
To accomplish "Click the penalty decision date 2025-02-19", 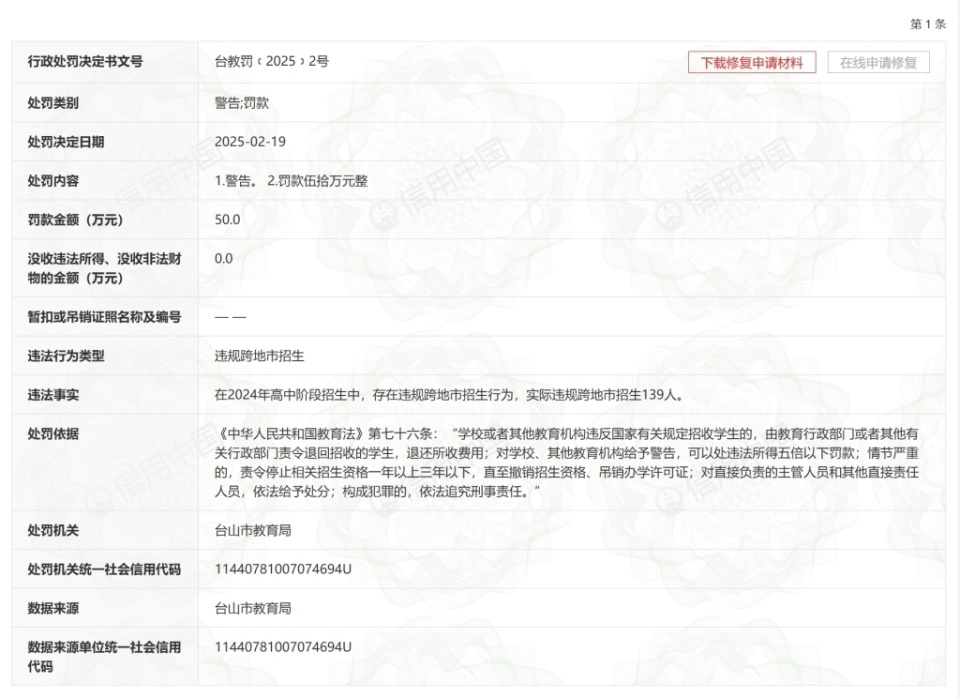I will pos(245,142).
